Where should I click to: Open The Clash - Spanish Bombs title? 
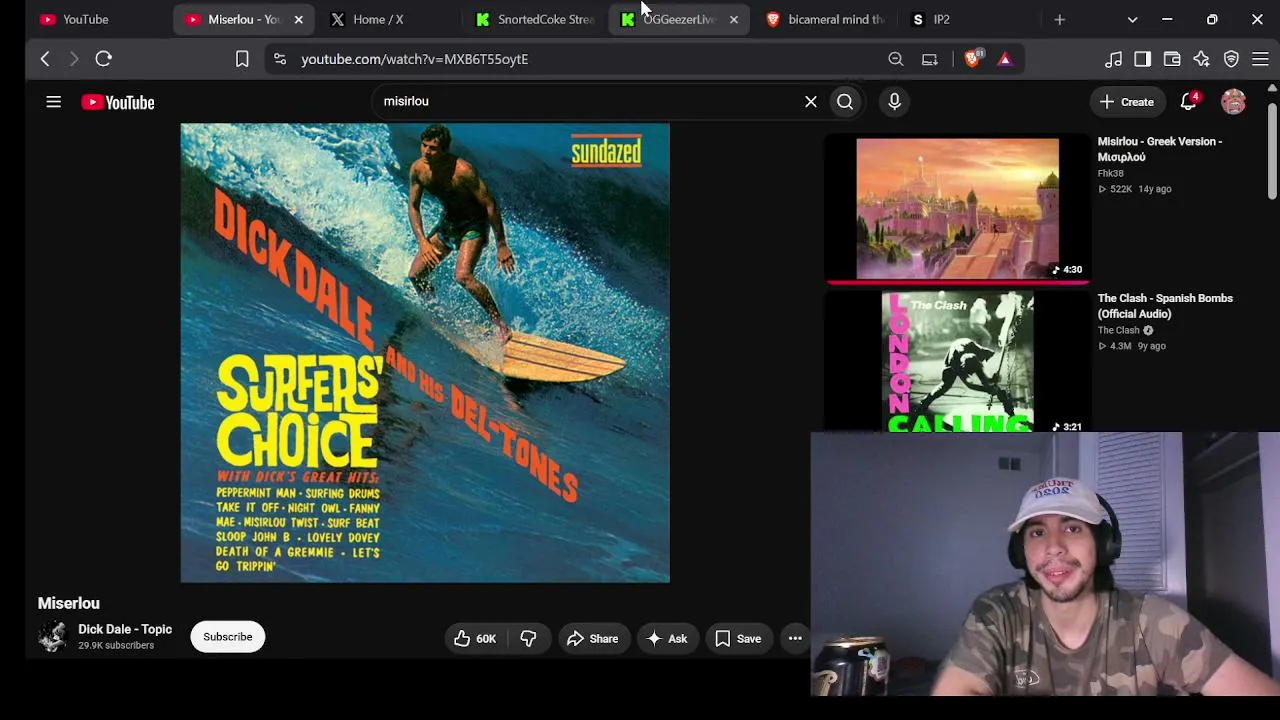[x=1165, y=306]
